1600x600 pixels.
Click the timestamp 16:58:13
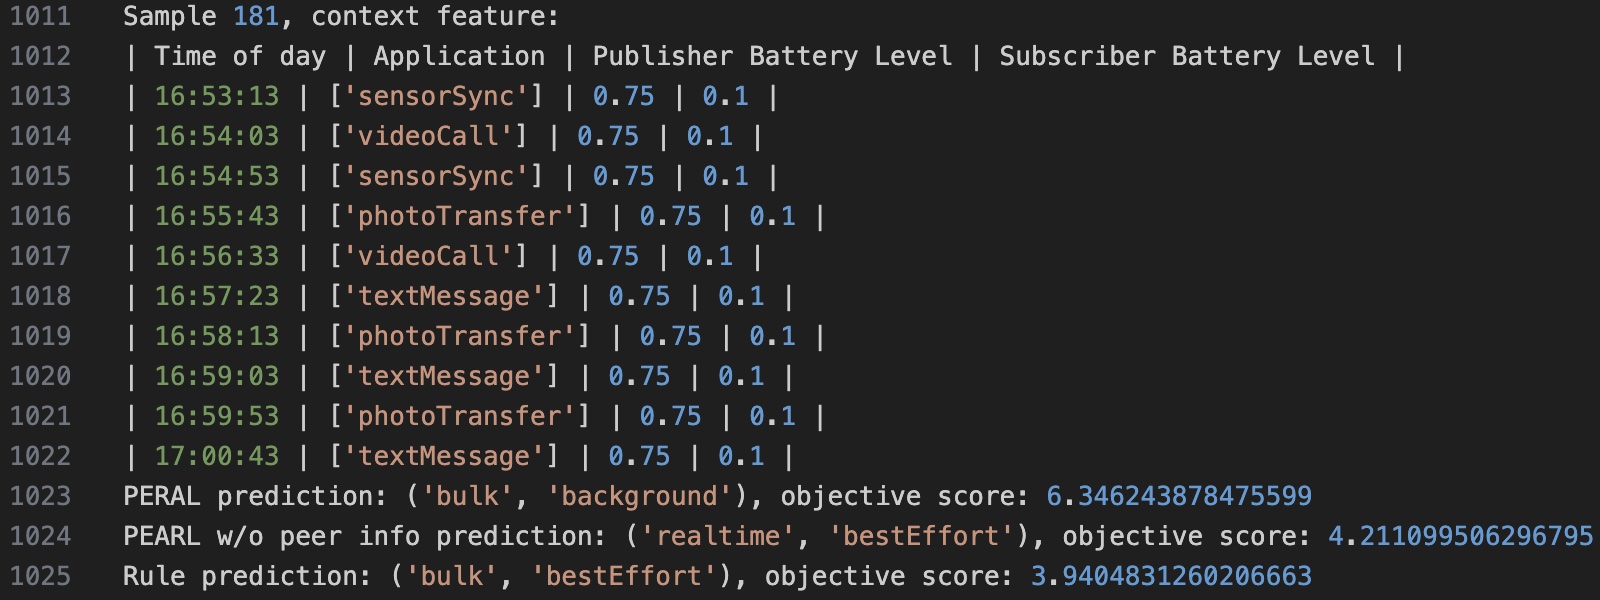(x=217, y=336)
